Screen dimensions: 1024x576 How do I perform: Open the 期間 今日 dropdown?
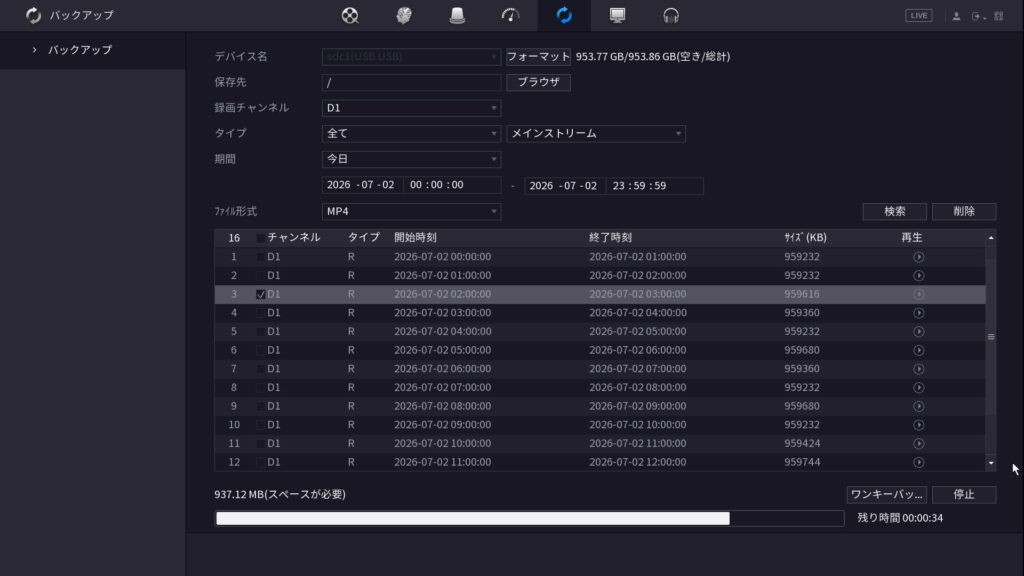411,159
